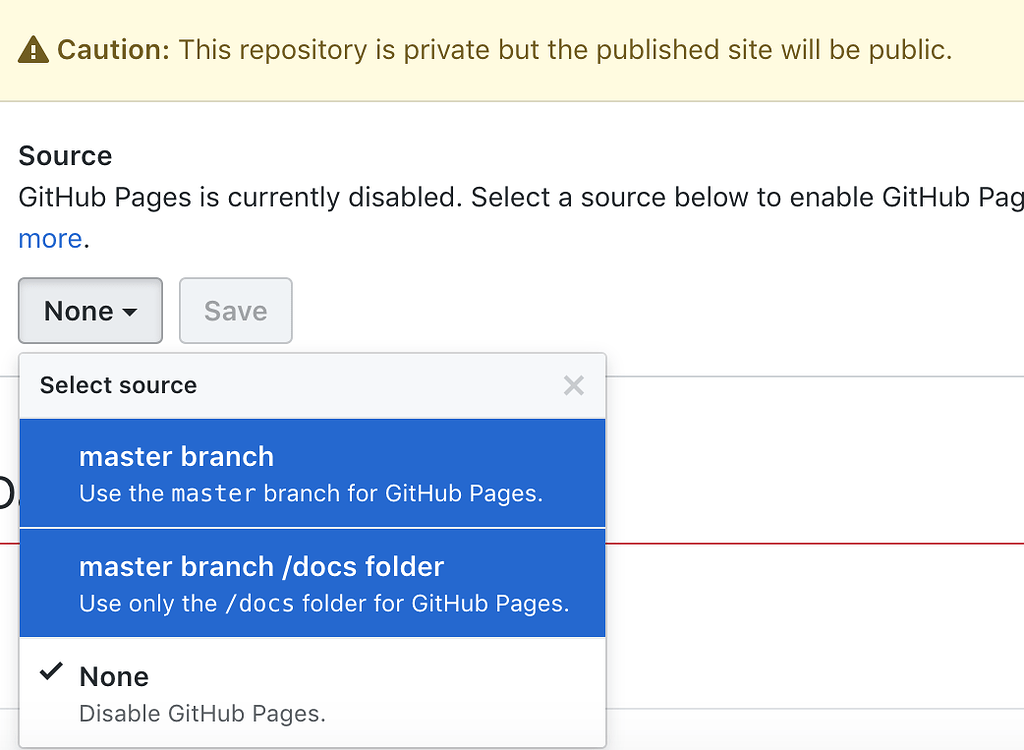Open the learn more link
Image resolution: width=1024 pixels, height=750 pixels.
point(50,238)
